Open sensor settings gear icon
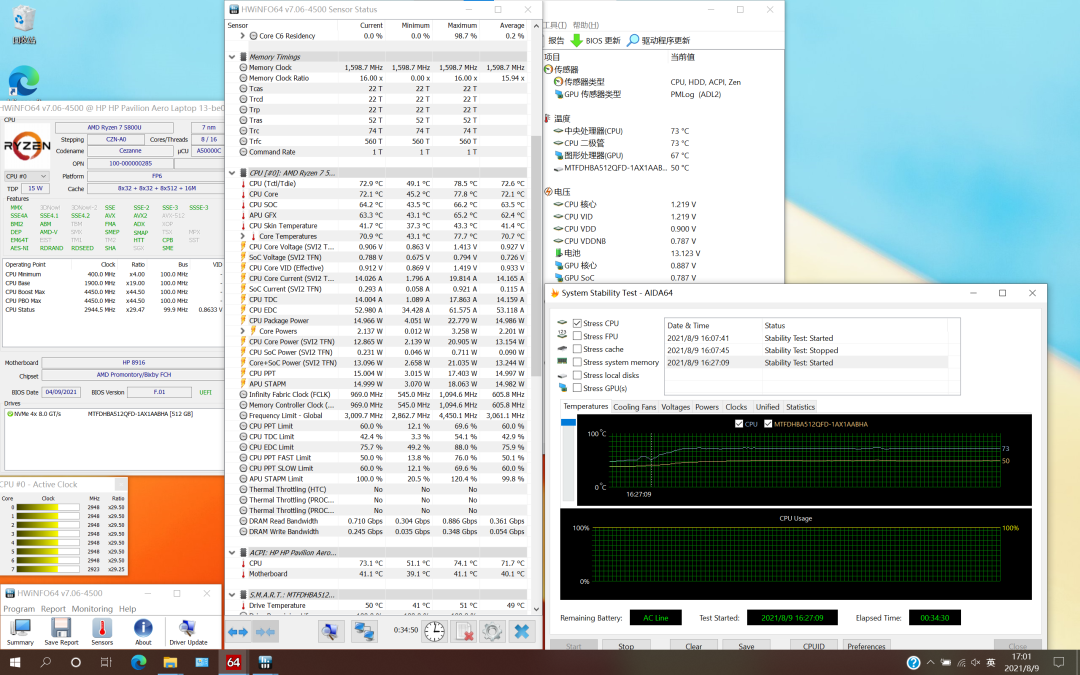This screenshot has width=1080, height=675. click(491, 631)
